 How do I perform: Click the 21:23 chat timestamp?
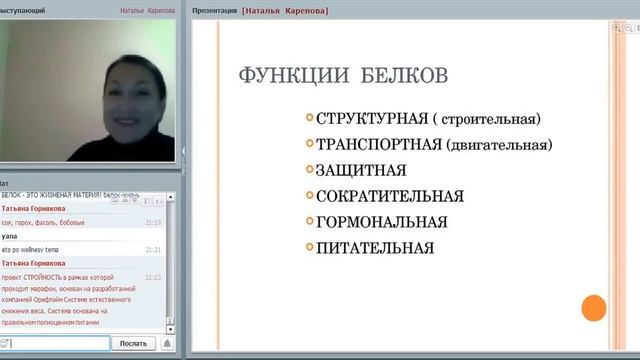[153, 278]
